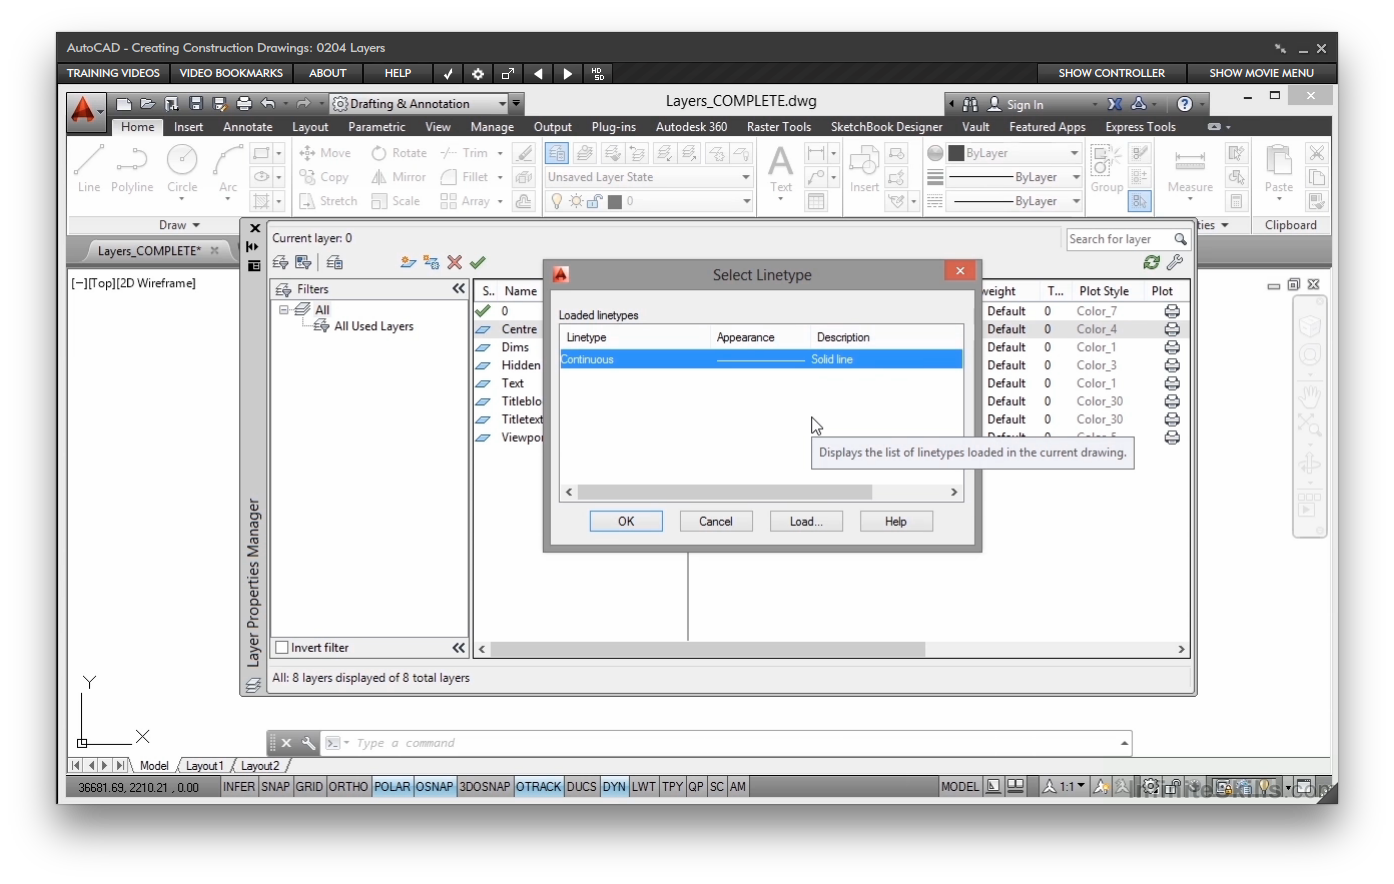Screen dimensions: 1394x884
Task: Open the Annotate ribbon tab
Action: point(247,127)
